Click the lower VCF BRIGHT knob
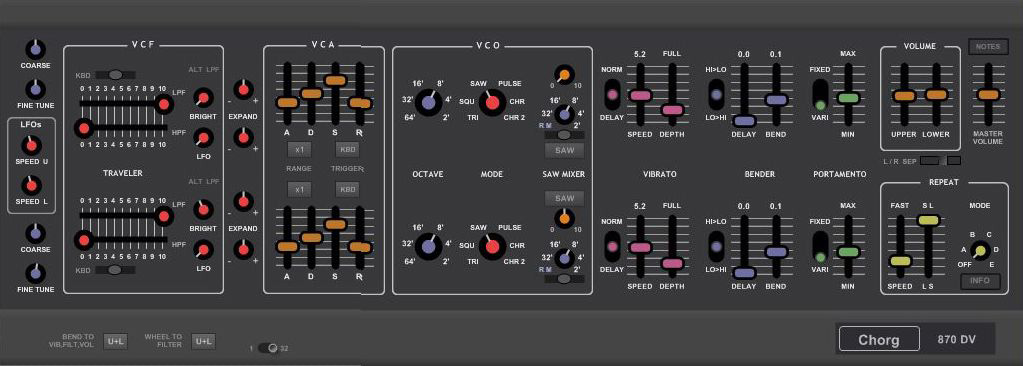1023x366 pixels. coord(203,209)
